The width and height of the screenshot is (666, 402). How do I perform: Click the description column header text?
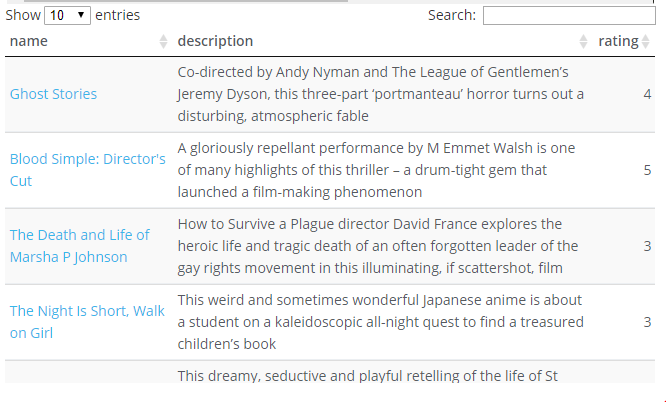pyautogui.click(x=215, y=41)
